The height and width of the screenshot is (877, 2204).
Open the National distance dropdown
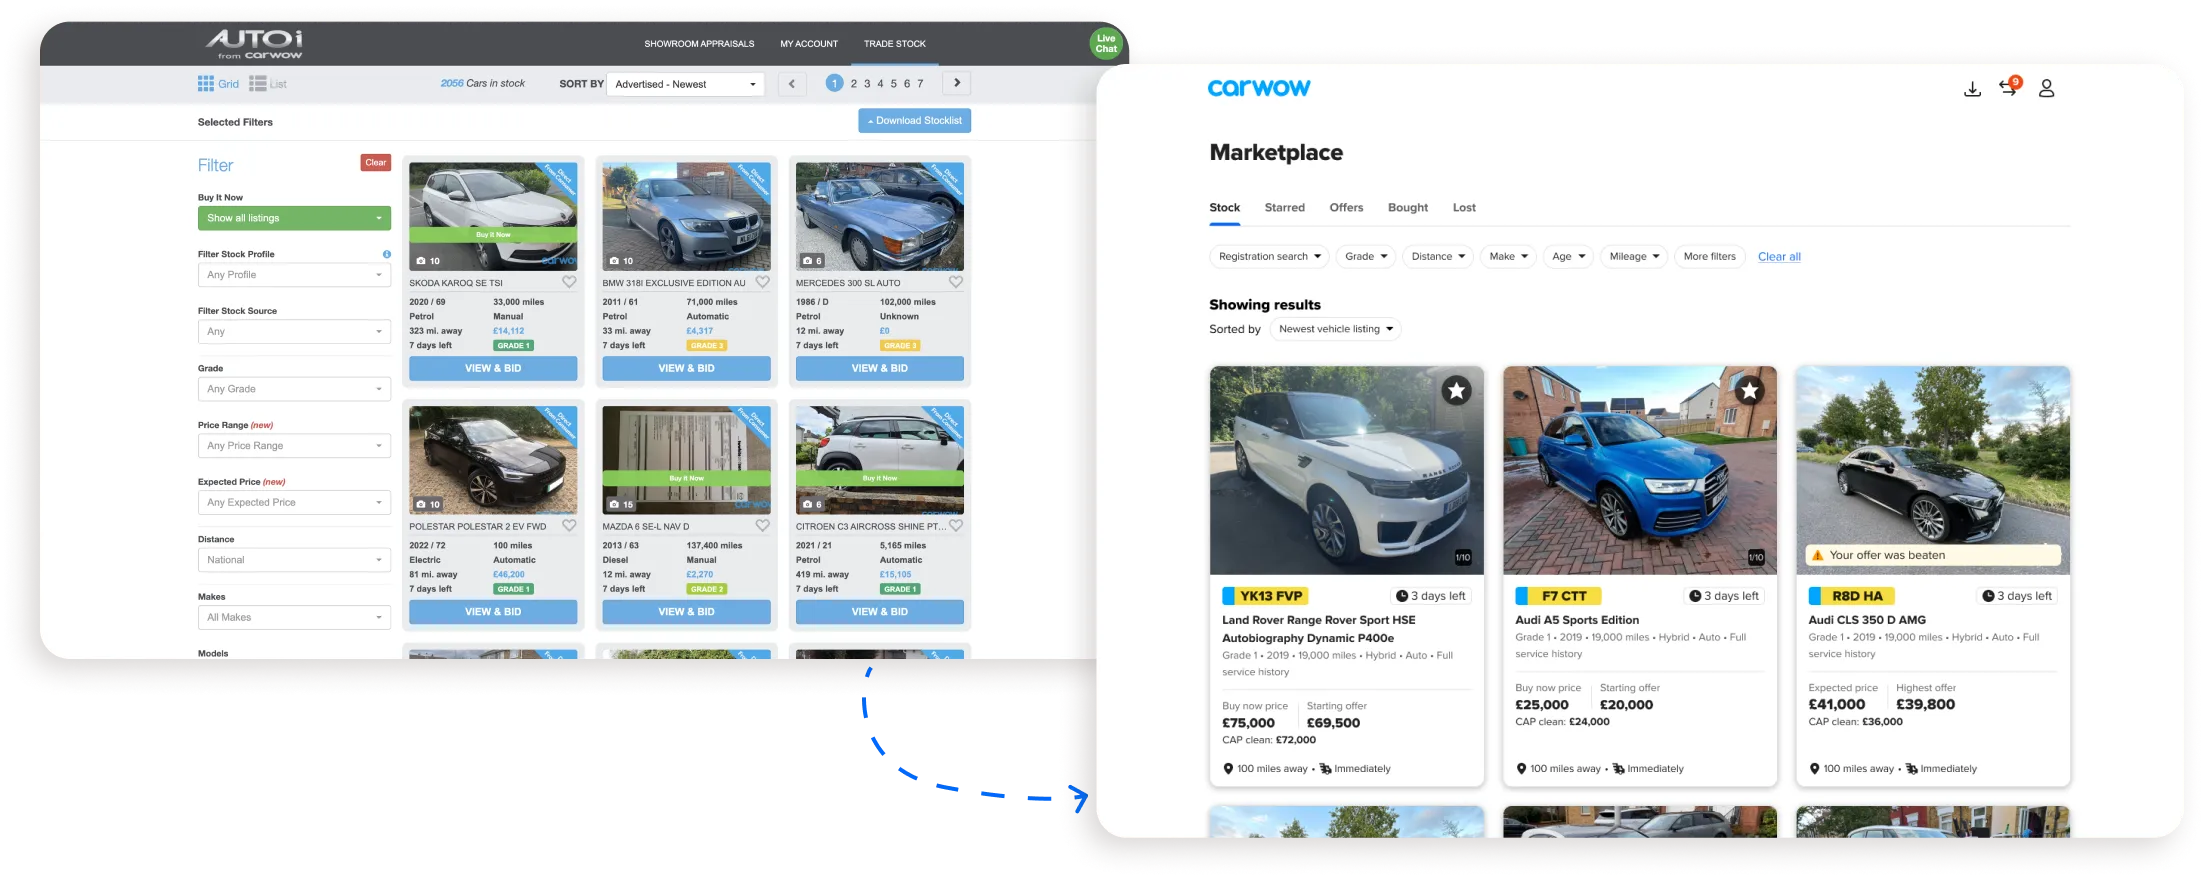(x=294, y=560)
